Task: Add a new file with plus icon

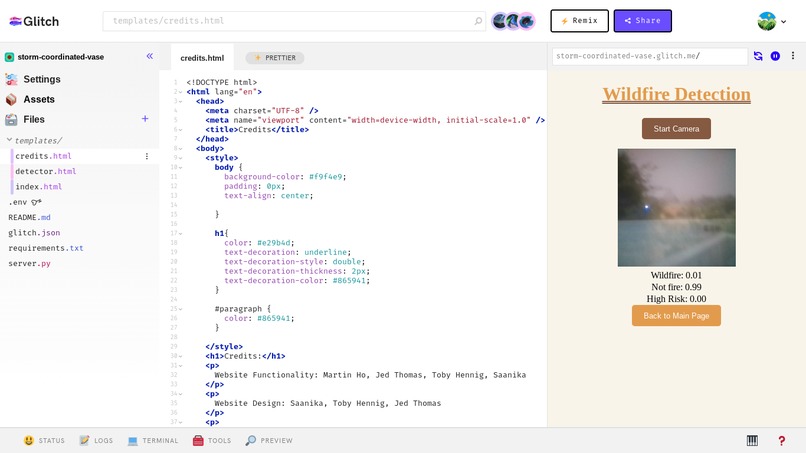Action: point(145,119)
